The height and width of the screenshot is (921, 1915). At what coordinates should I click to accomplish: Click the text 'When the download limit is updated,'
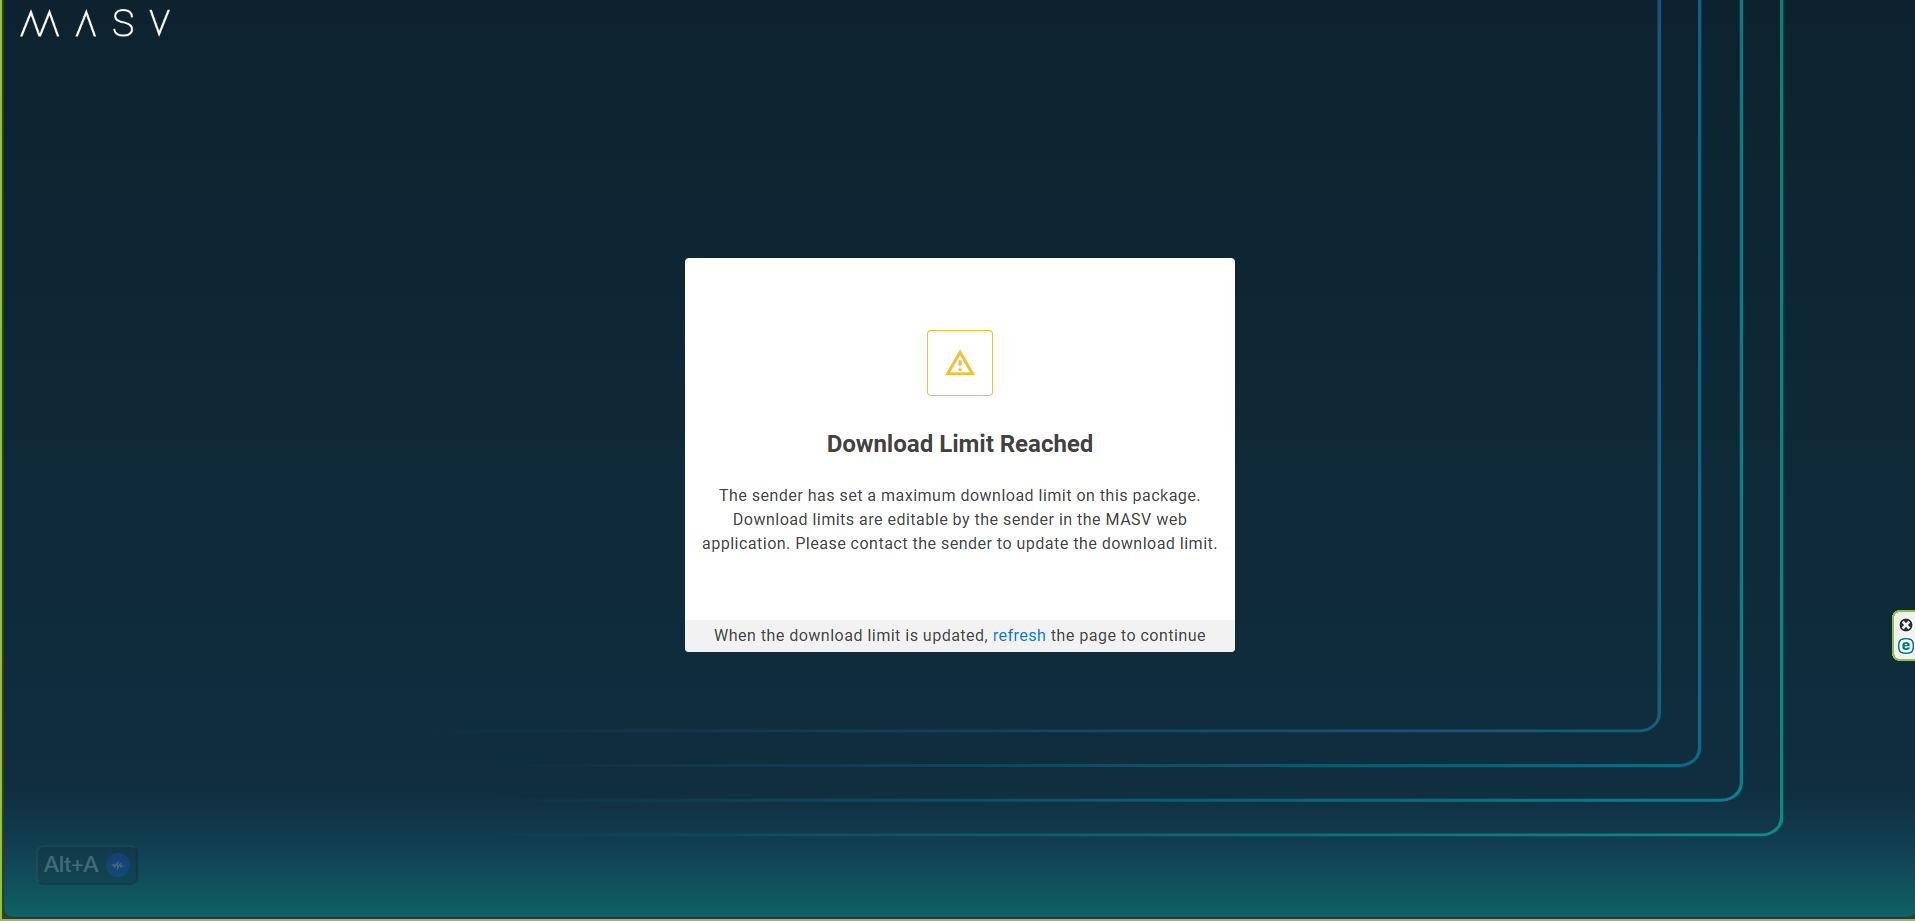click(x=851, y=636)
